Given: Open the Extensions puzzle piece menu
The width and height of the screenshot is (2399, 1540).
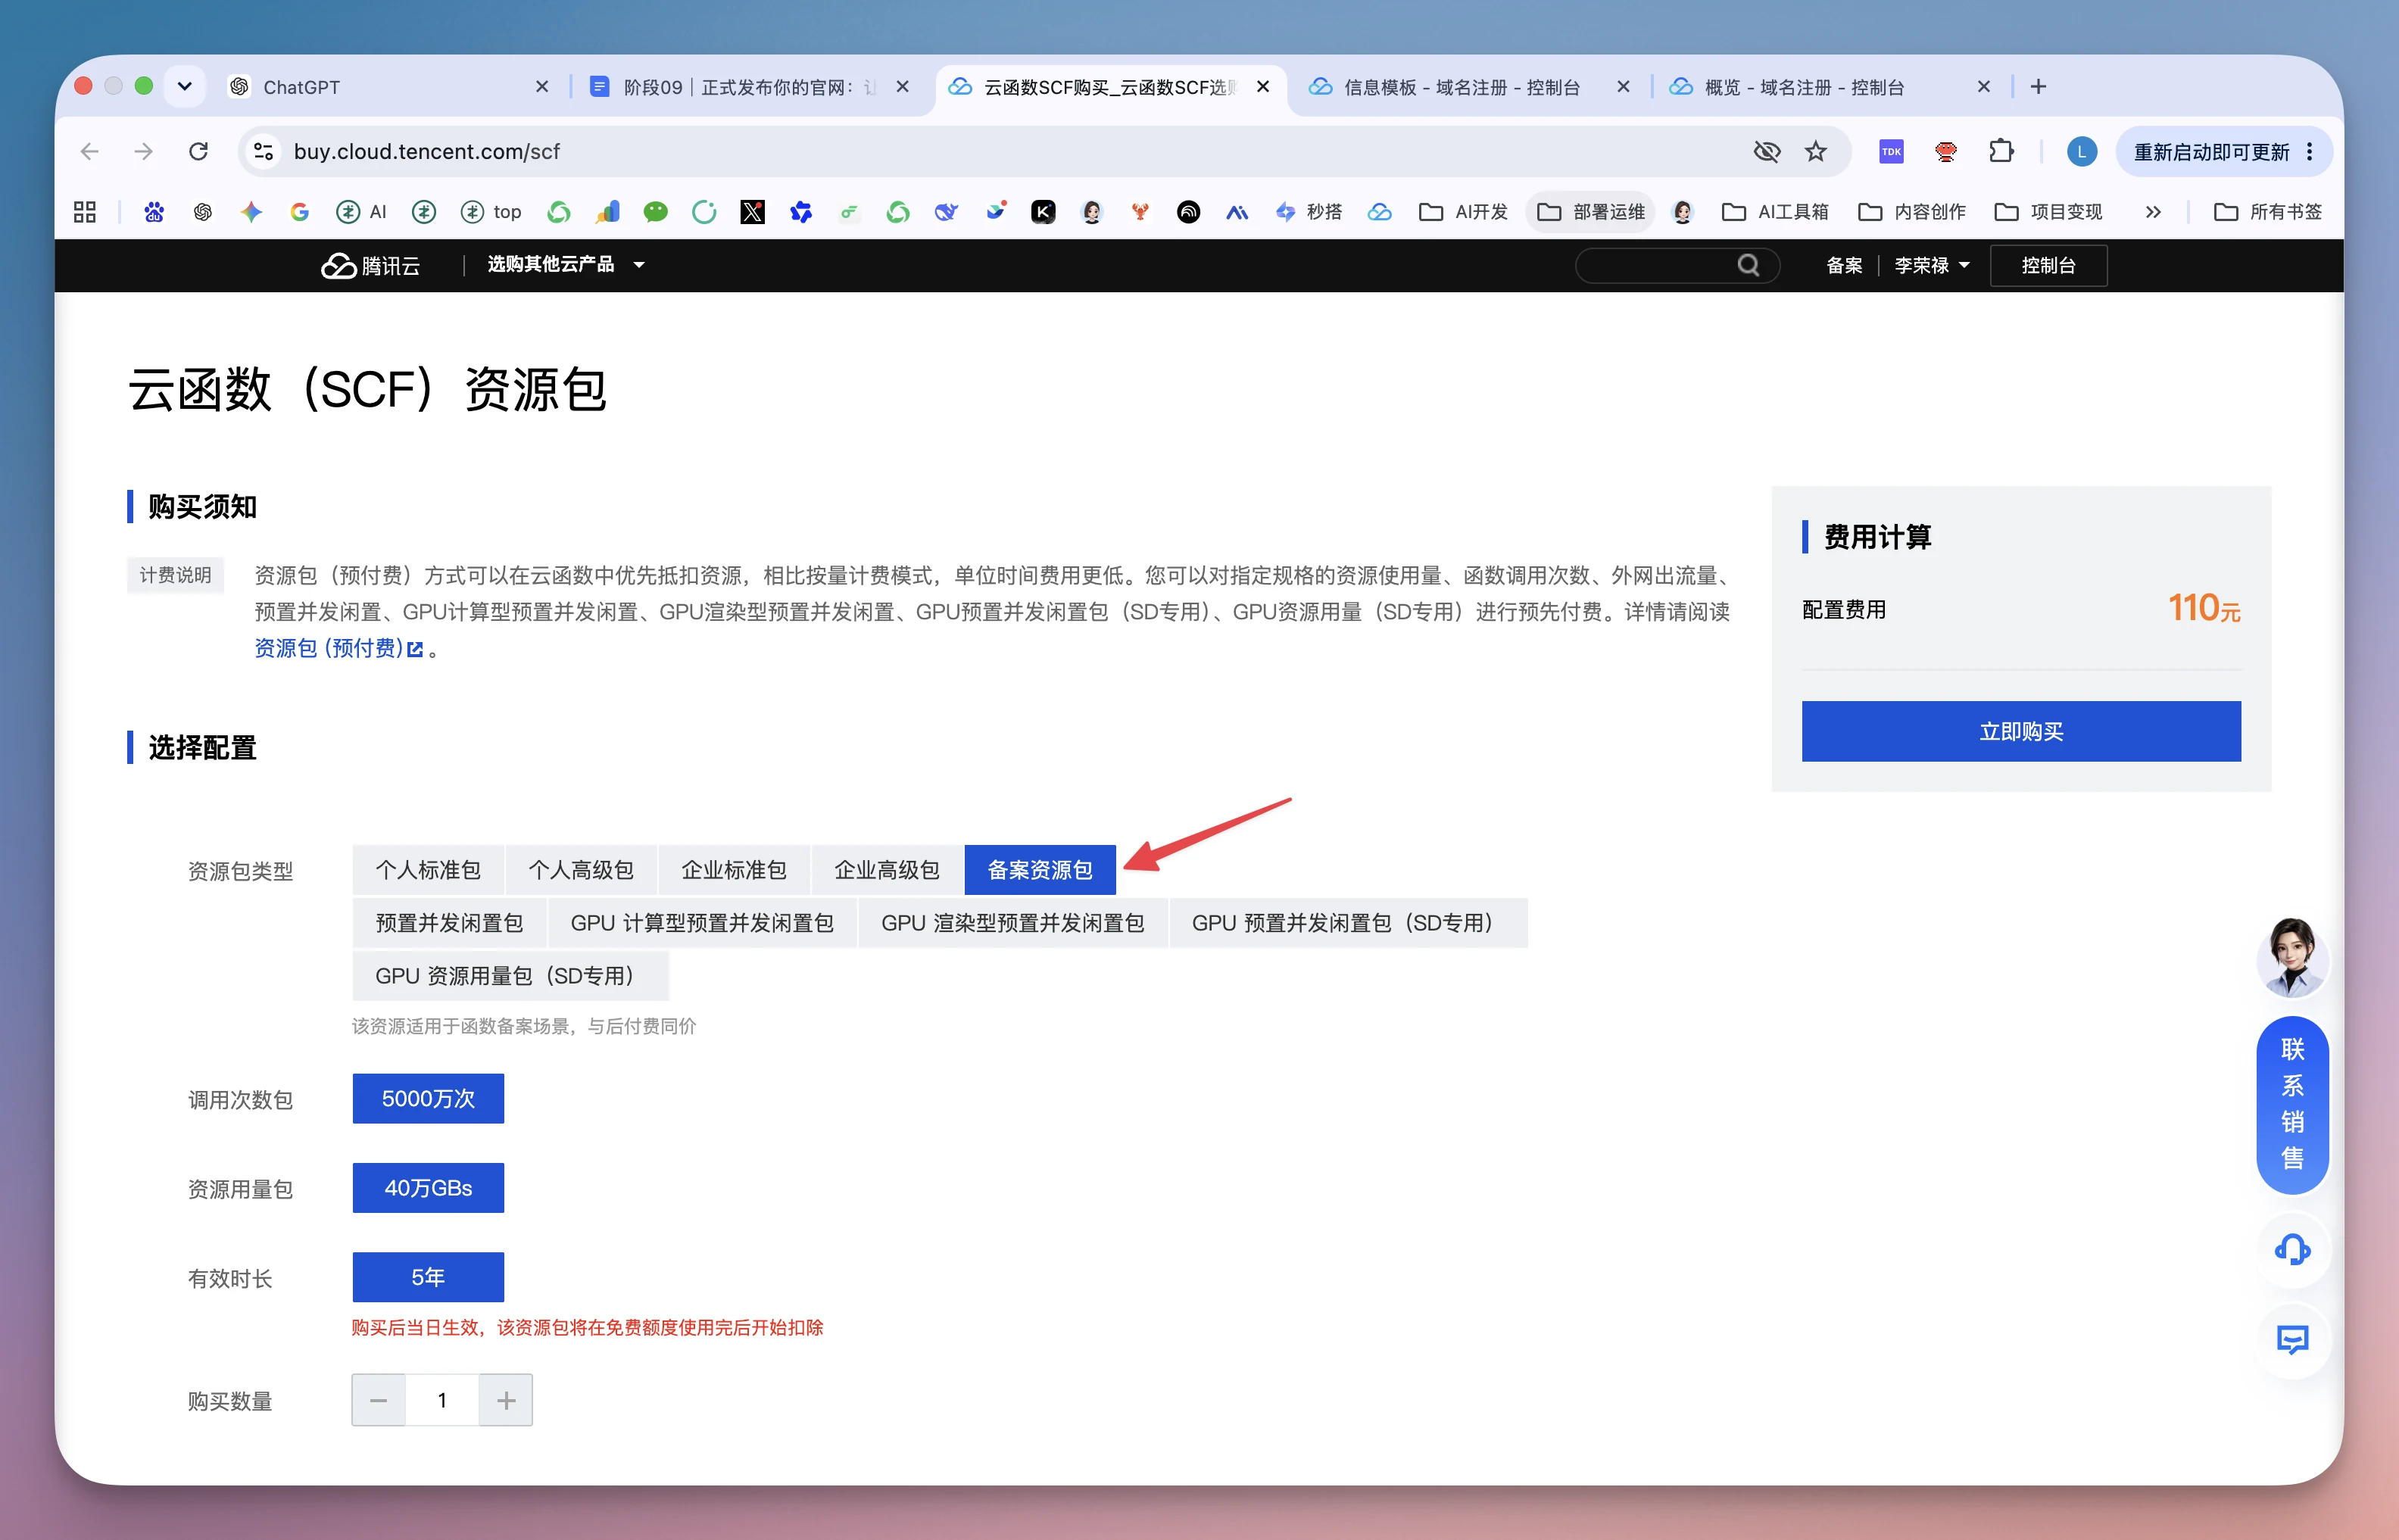Looking at the screenshot, I should click(x=2001, y=151).
